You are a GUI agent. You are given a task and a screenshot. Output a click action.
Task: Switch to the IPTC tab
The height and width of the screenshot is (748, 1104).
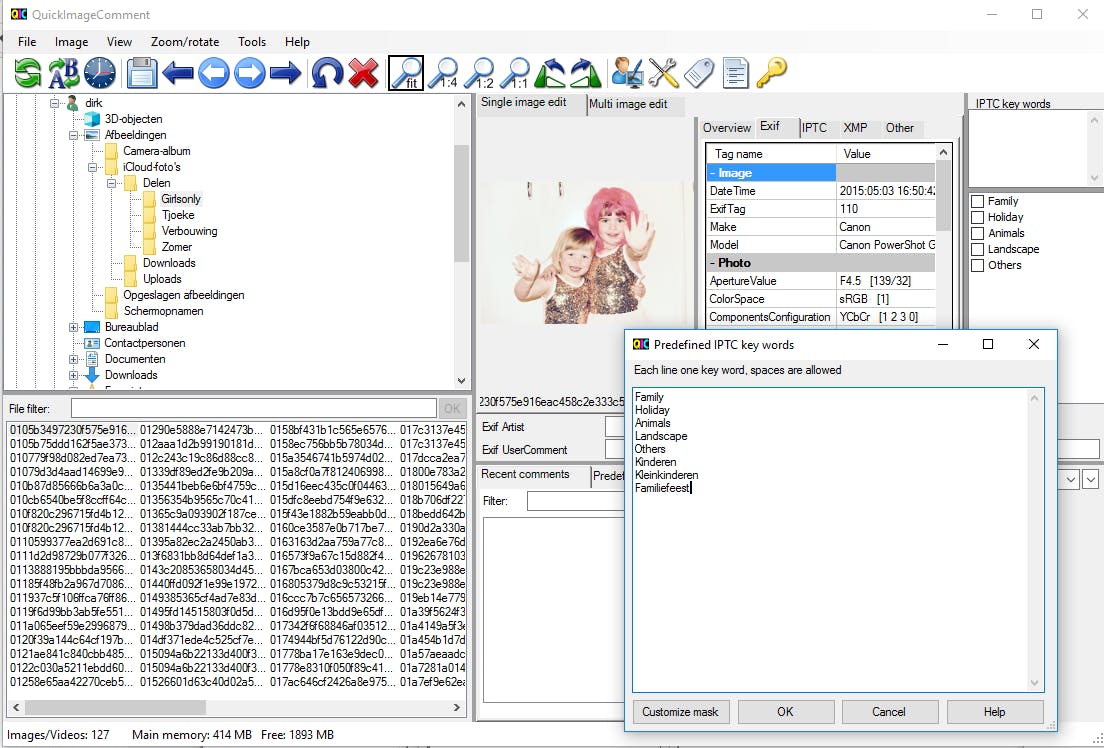[x=814, y=127]
